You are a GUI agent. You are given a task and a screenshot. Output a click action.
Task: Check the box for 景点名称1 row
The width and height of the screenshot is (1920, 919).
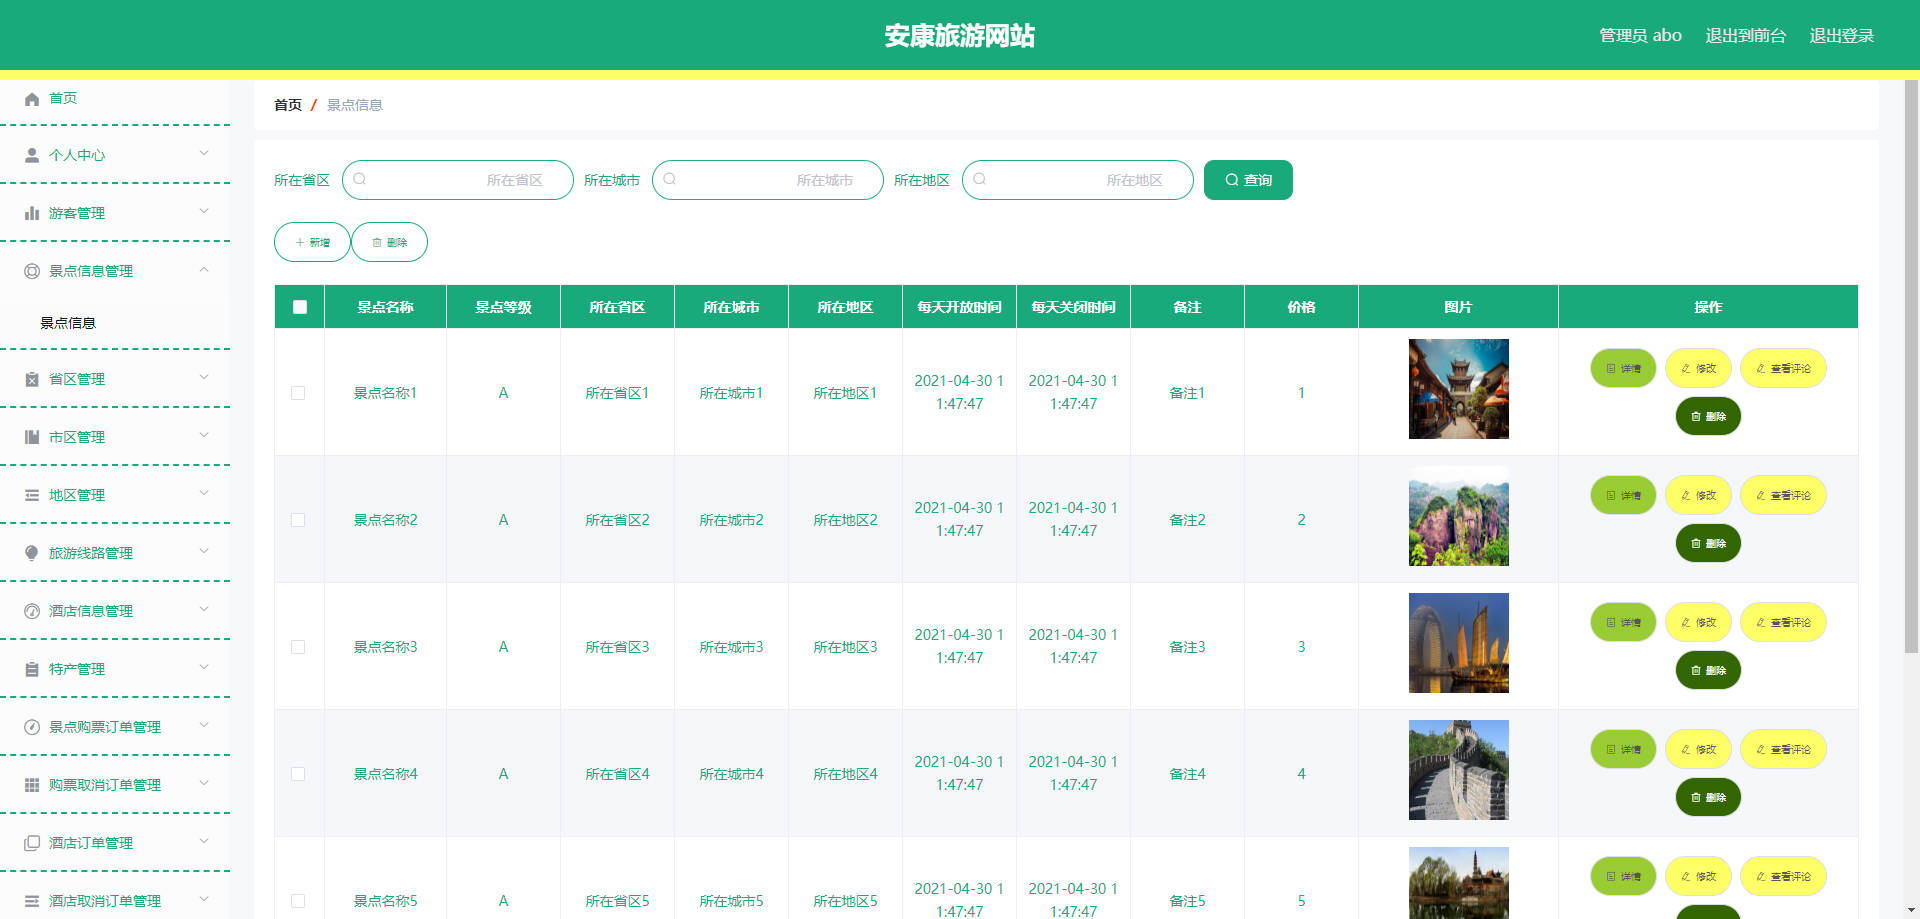298,393
